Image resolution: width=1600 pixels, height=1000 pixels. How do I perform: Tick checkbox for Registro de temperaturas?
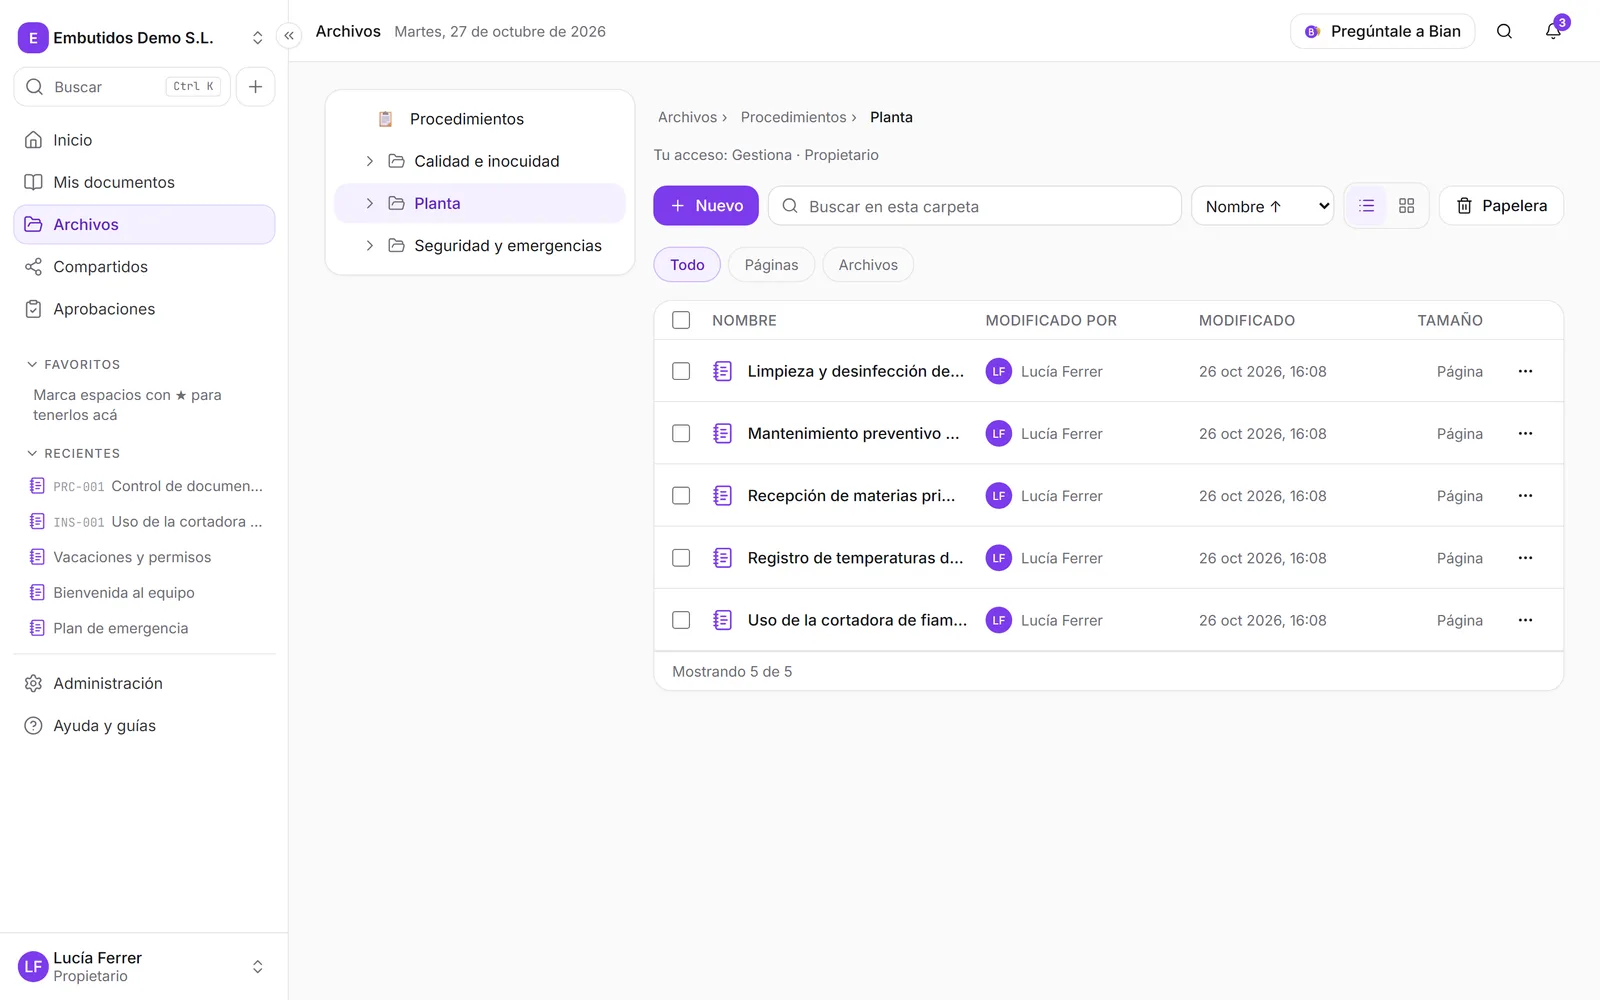[x=681, y=558]
